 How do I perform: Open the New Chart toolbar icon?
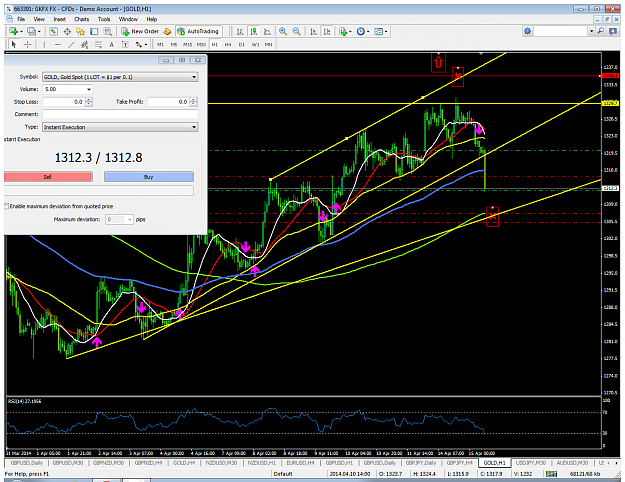point(13,31)
